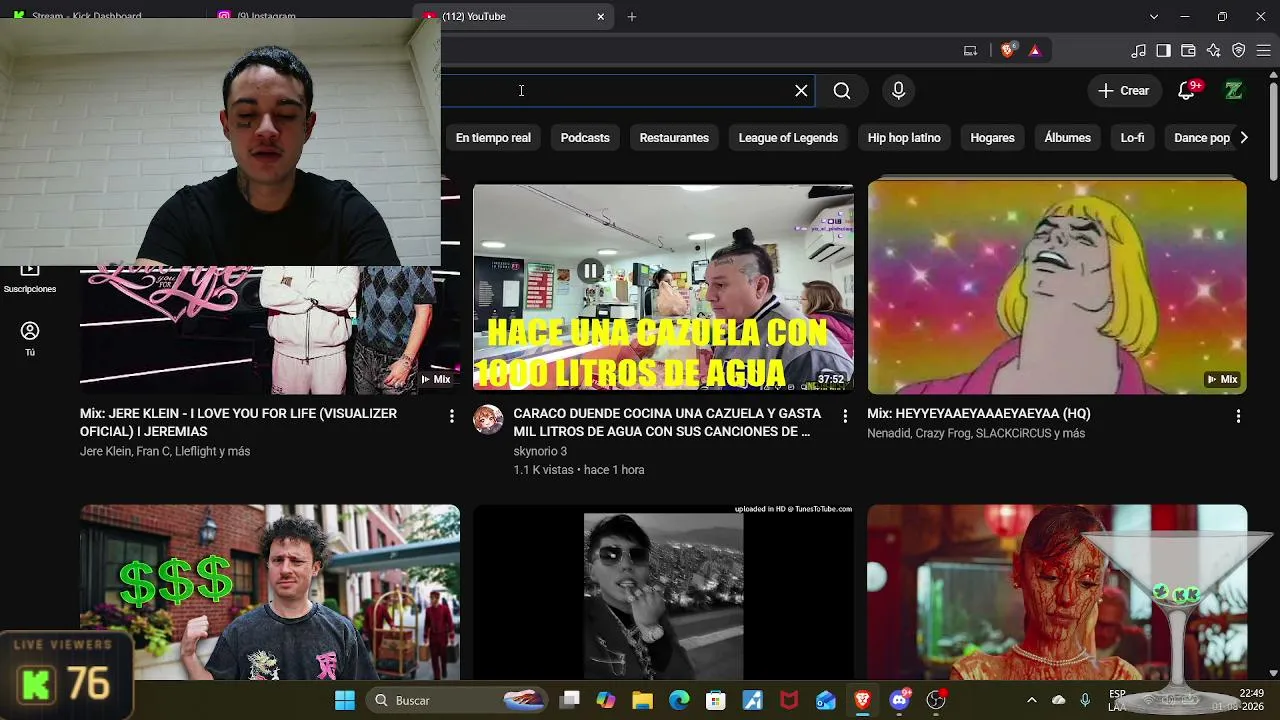1280x720 pixels.
Task: Open the skynorio 3 channel avatar
Action: click(488, 419)
